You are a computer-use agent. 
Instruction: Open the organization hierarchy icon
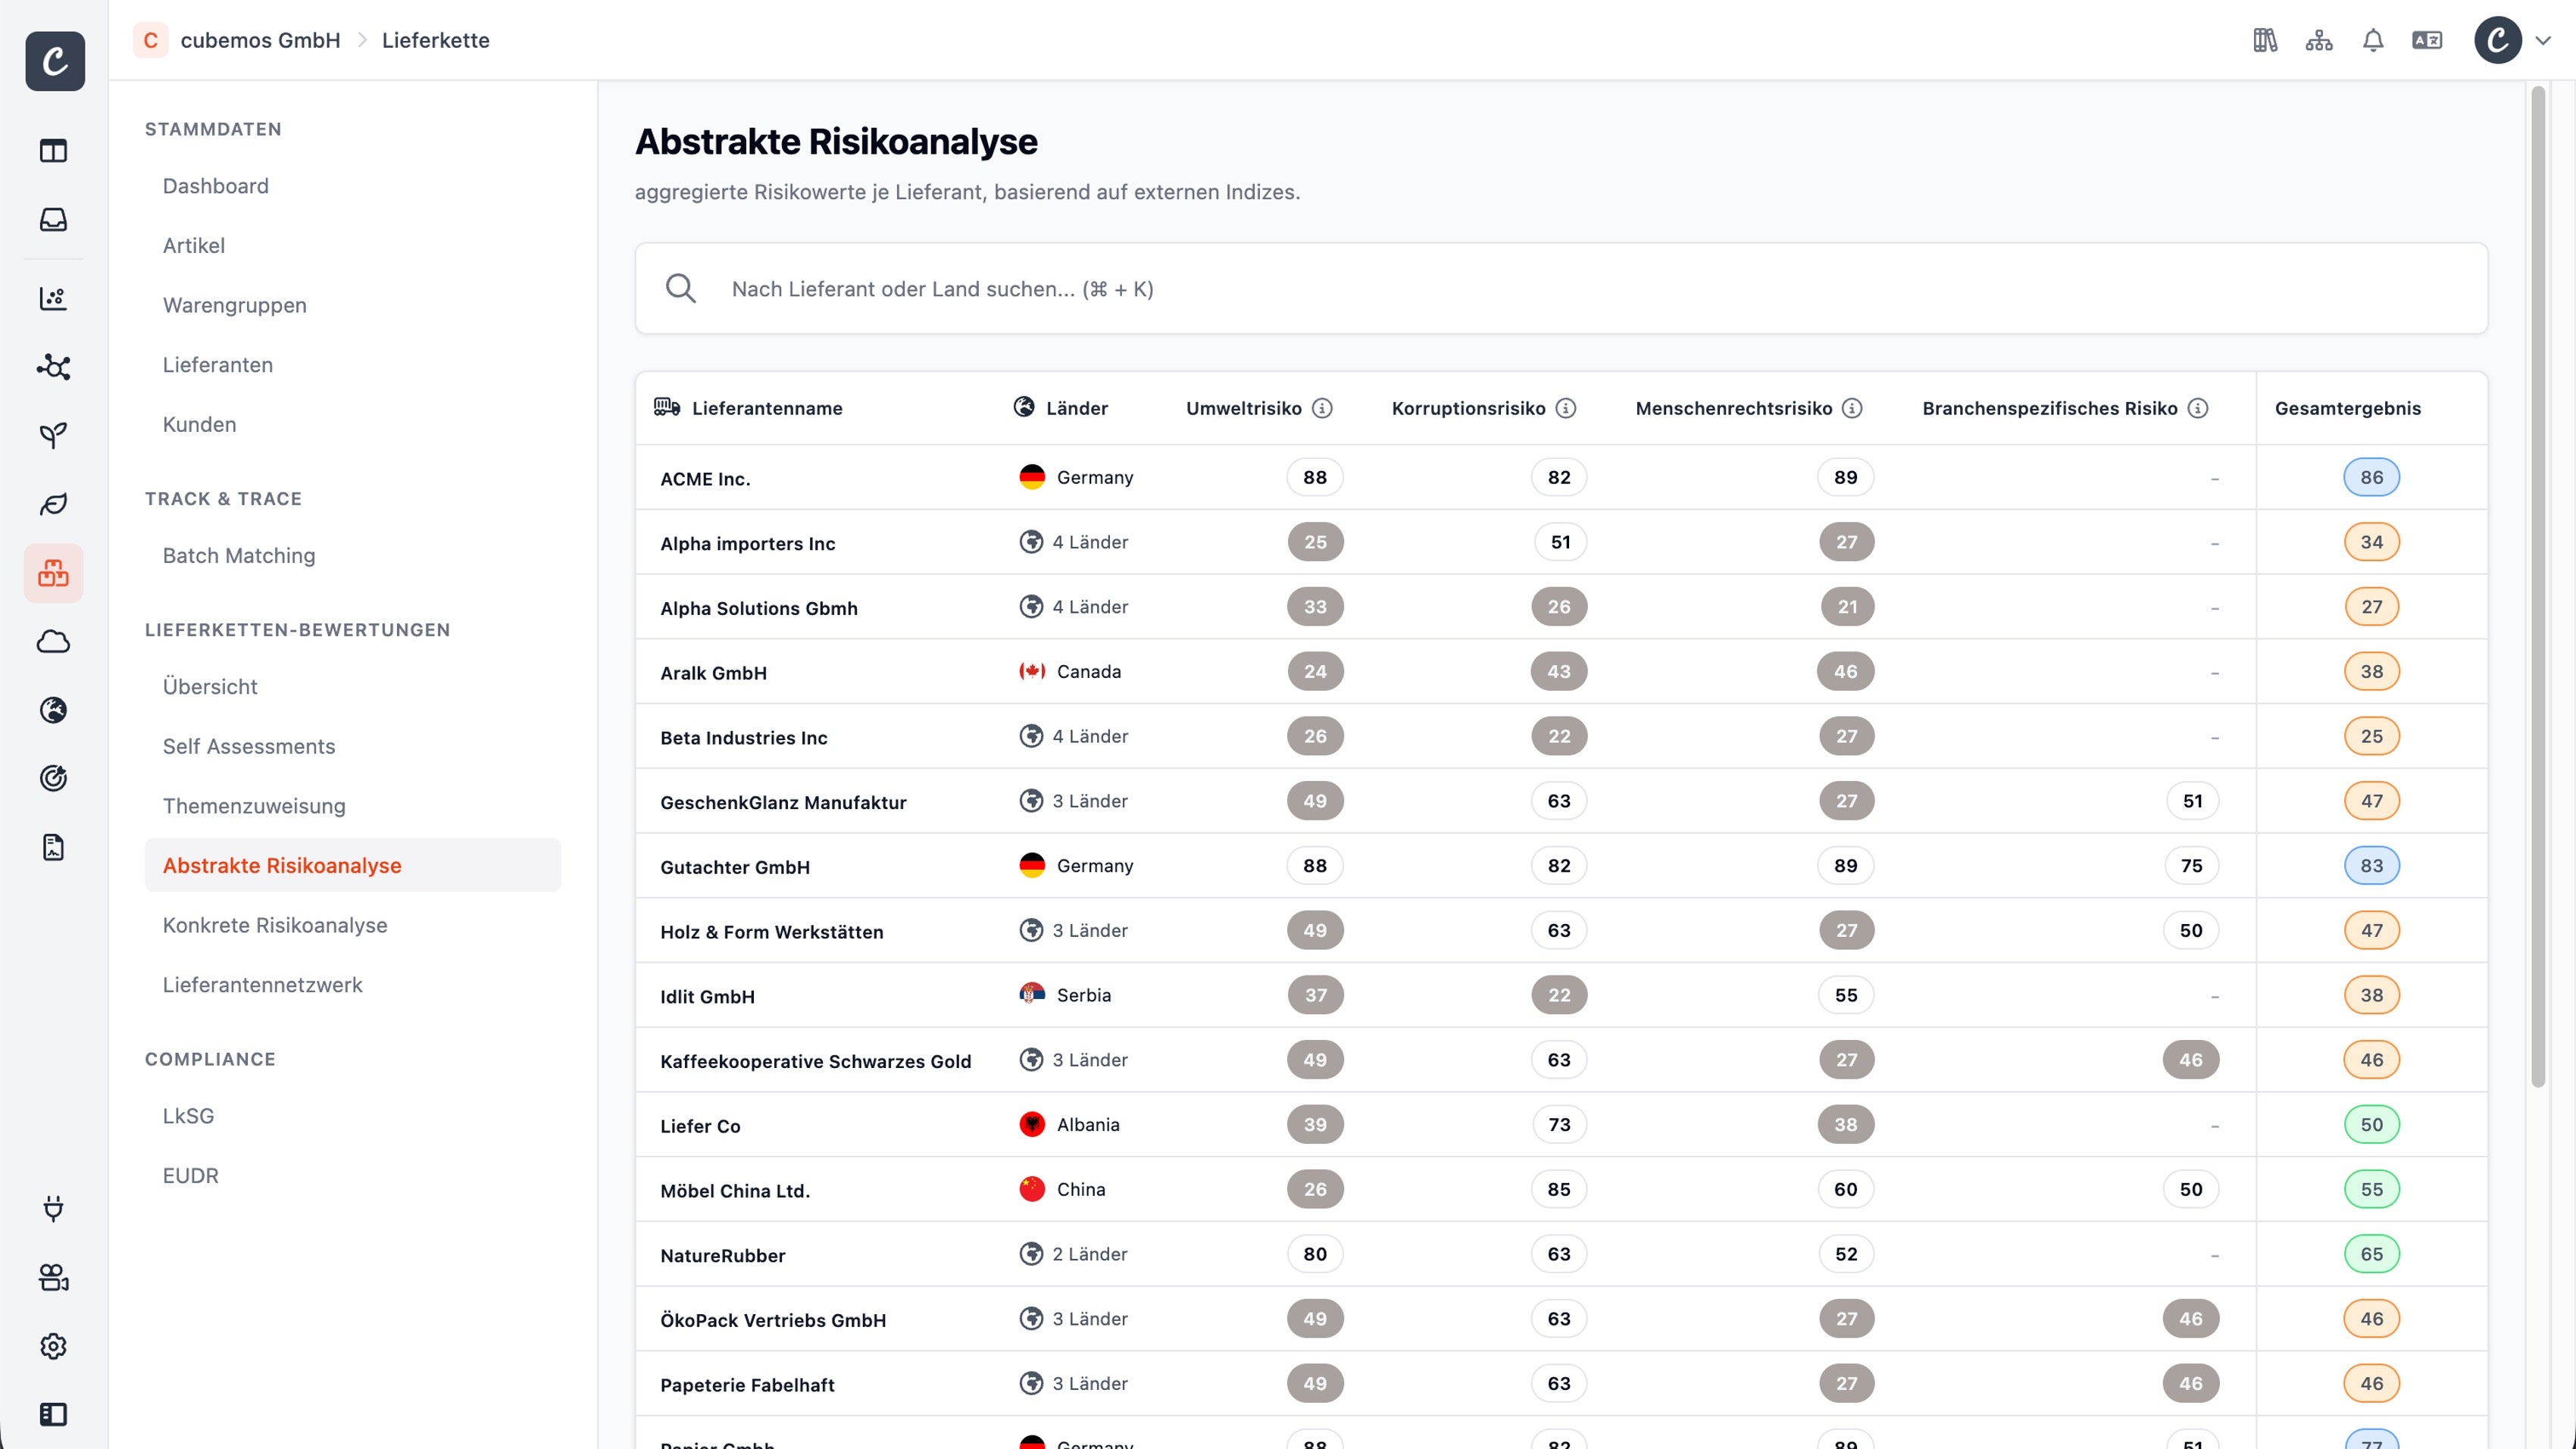(2319, 40)
